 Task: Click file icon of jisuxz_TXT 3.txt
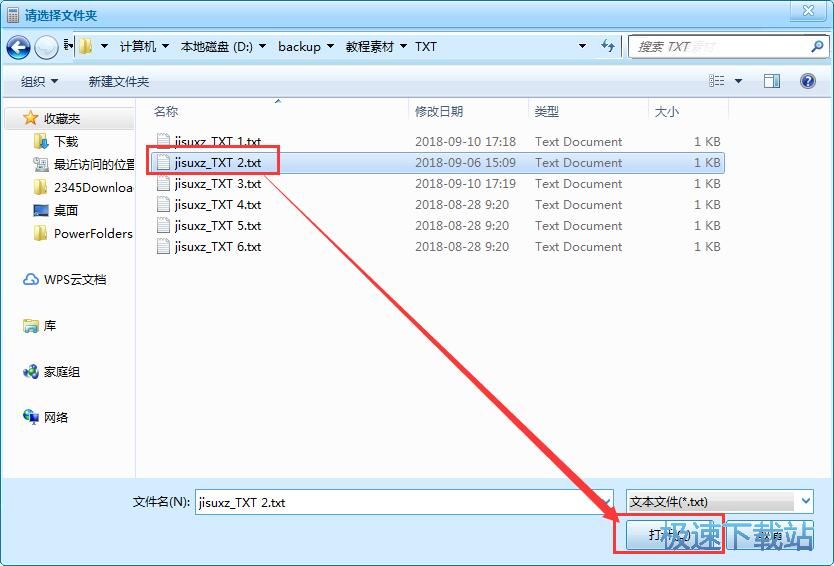coord(163,184)
